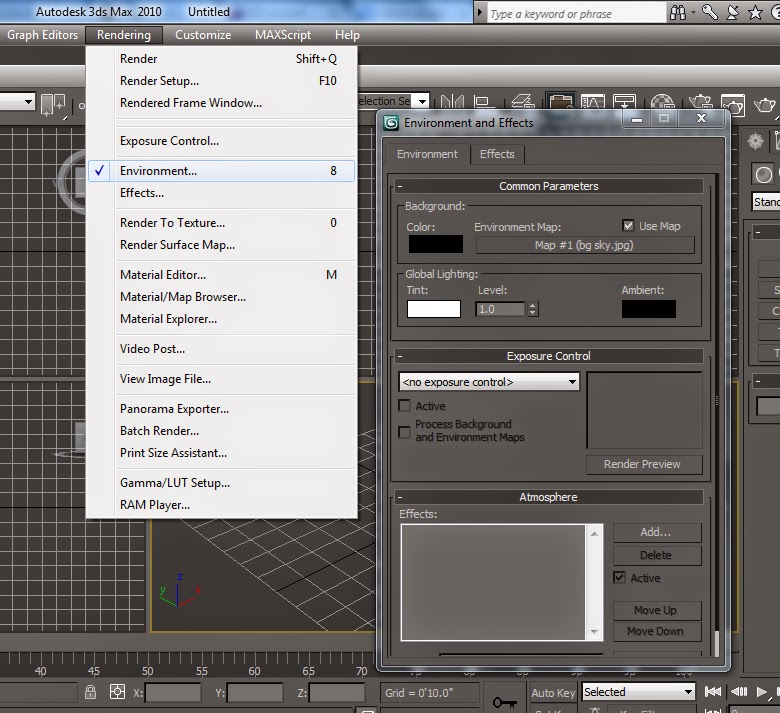Viewport: 780px width, 713px height.
Task: Select the Environment tab
Action: [x=427, y=154]
